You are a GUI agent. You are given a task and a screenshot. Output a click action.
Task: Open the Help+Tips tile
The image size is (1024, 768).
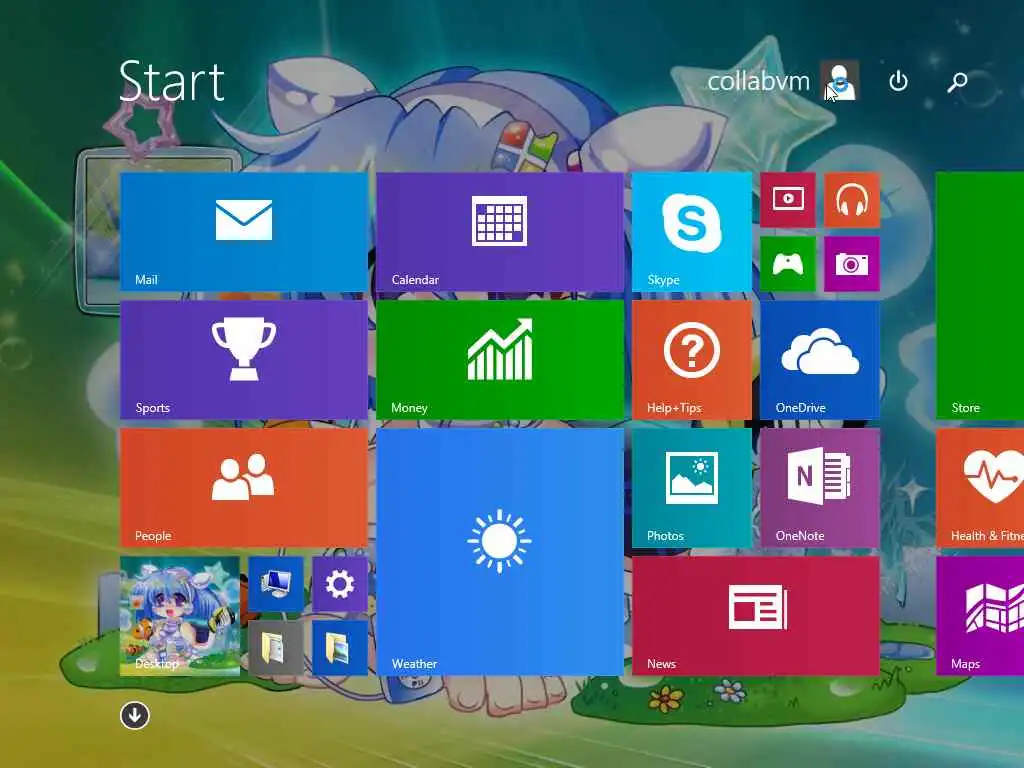(x=692, y=360)
